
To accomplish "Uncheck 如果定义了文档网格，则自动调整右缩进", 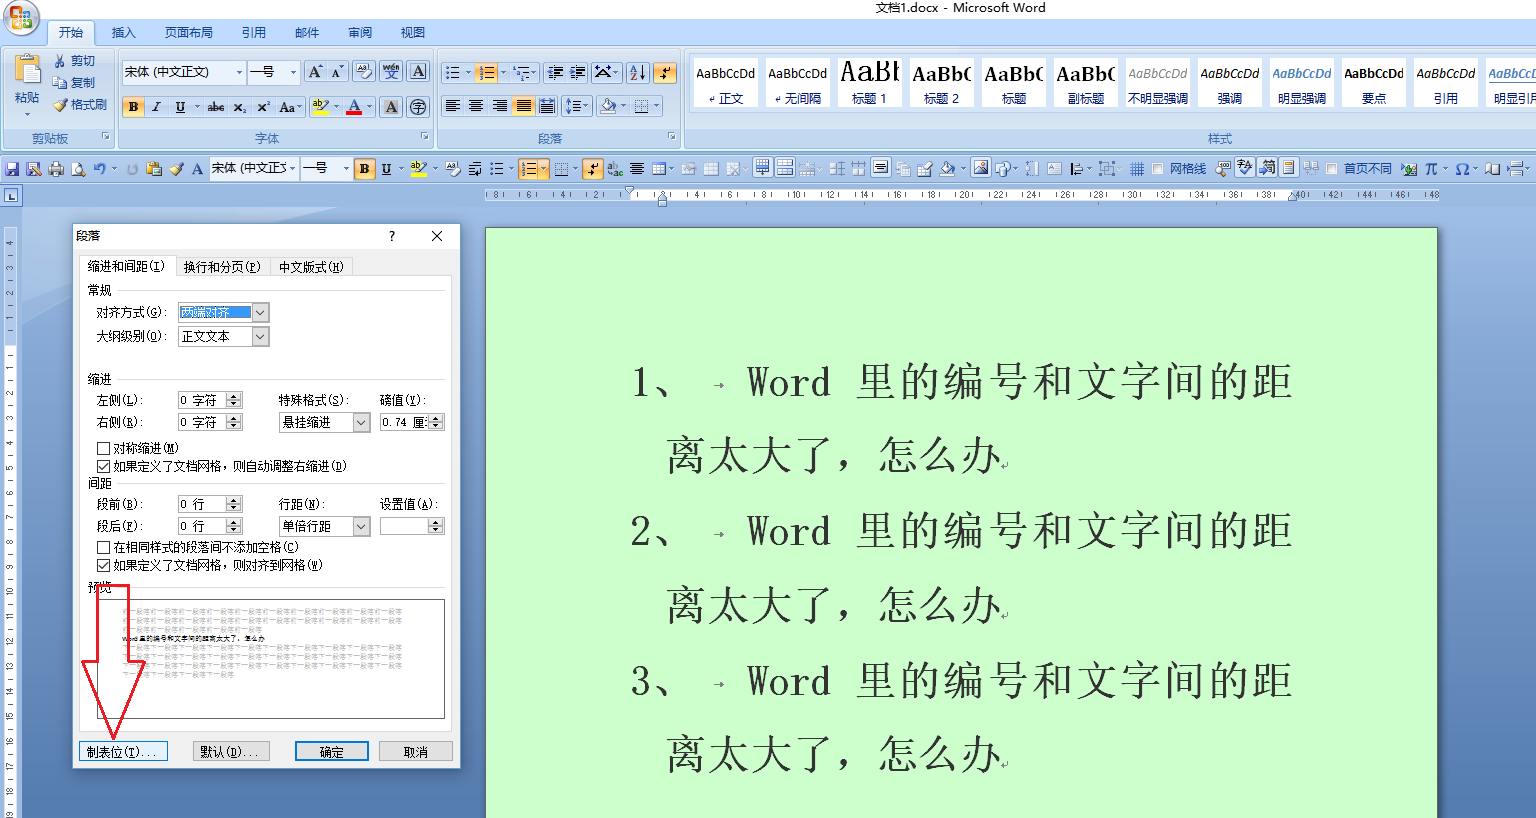I will (x=103, y=466).
